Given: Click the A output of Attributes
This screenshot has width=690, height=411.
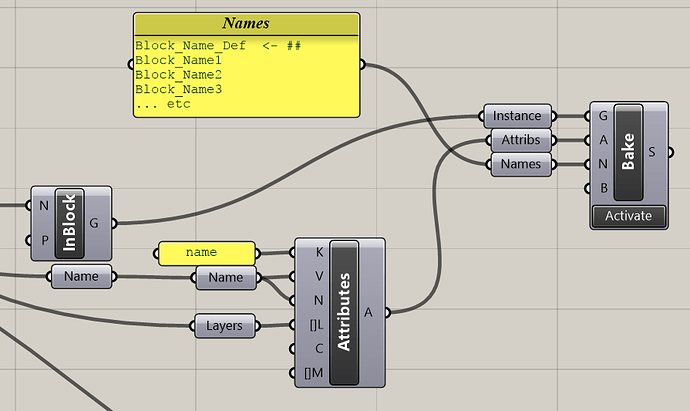Looking at the screenshot, I should (368, 312).
